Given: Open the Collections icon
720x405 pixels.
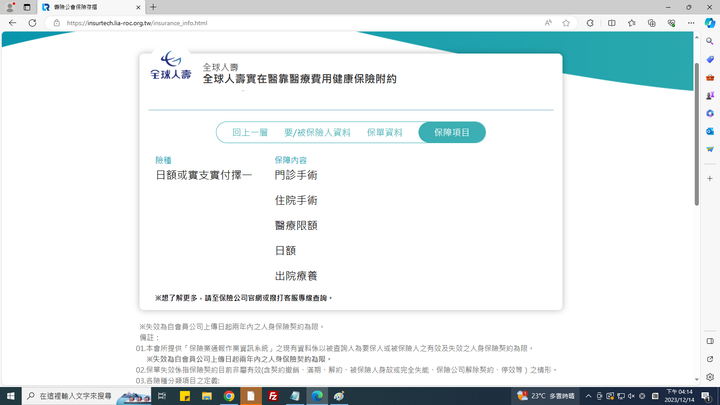Looking at the screenshot, I should [x=652, y=22].
